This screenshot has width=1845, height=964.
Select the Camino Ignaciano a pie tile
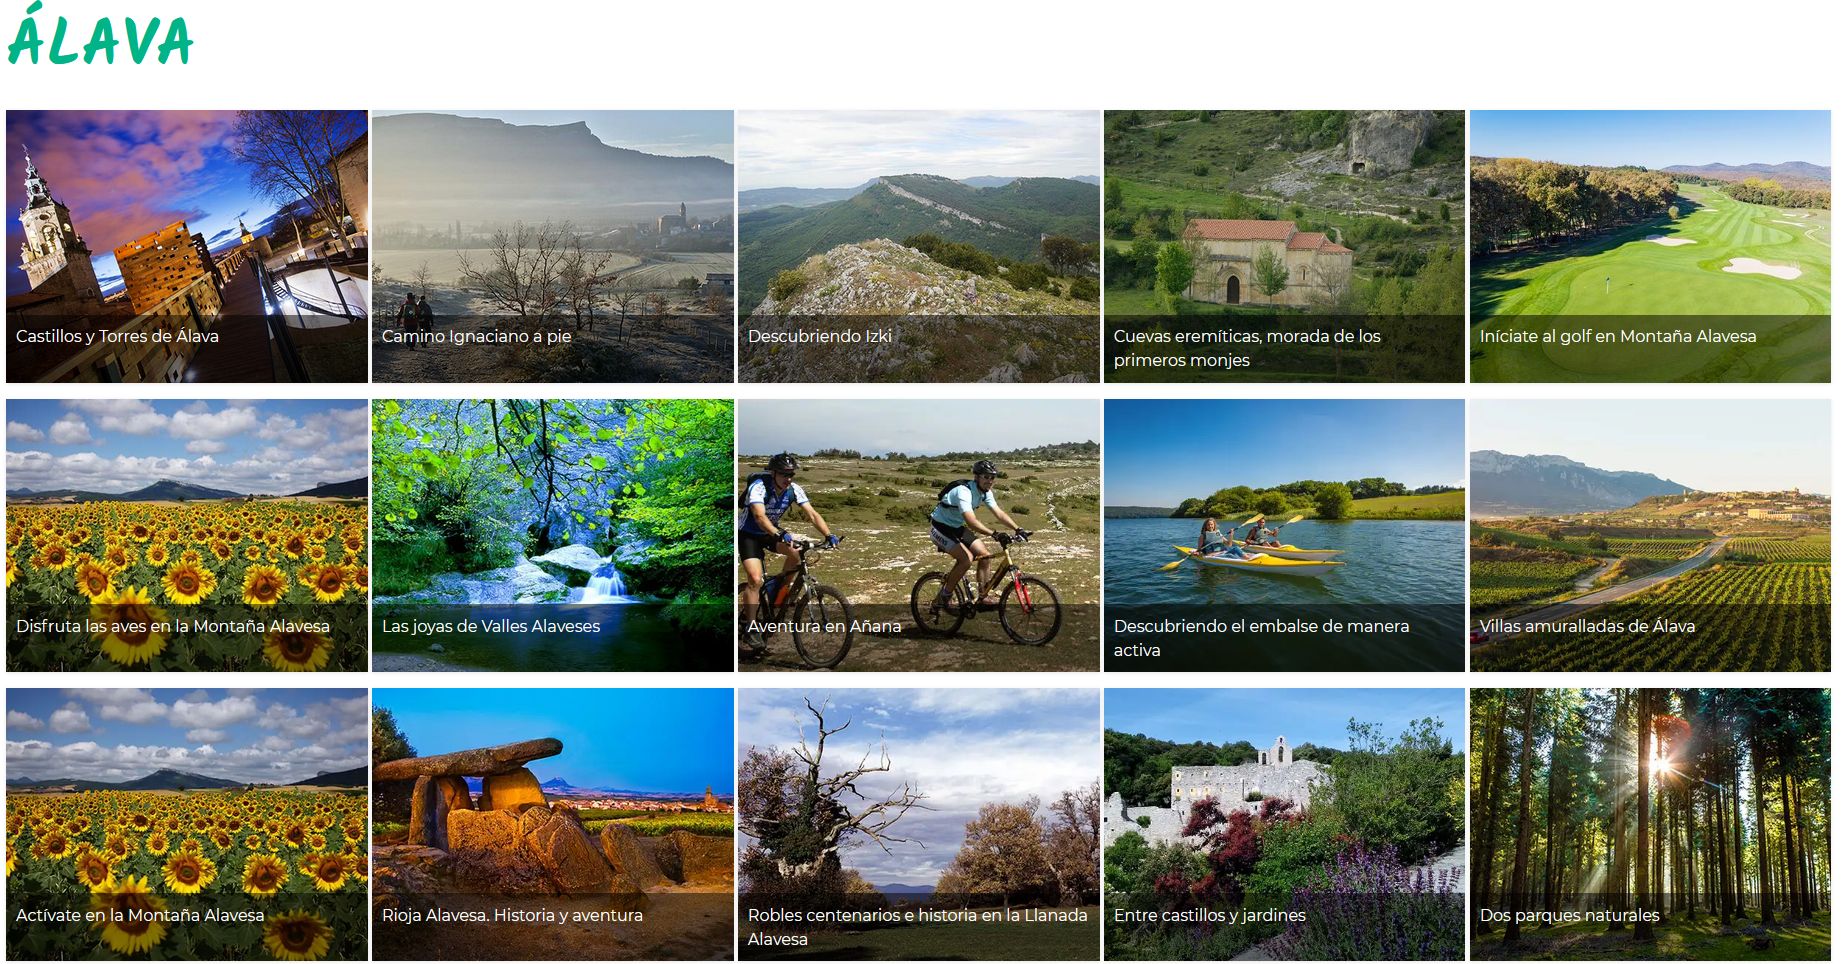point(553,246)
